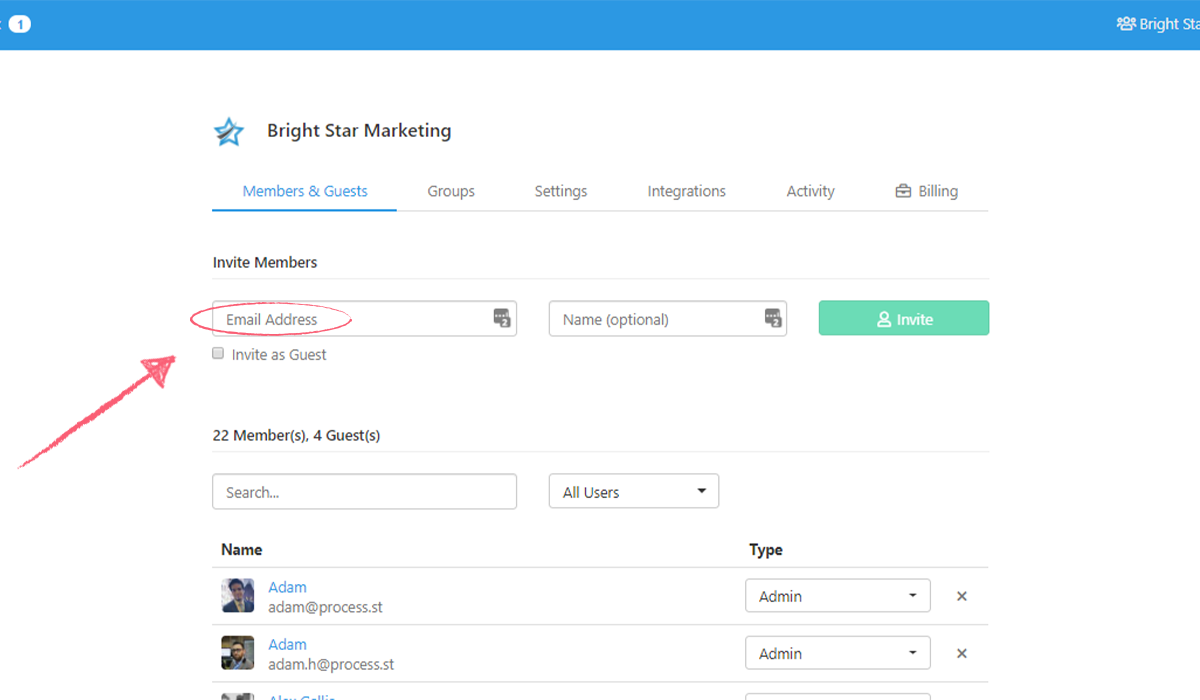Image resolution: width=1200 pixels, height=700 pixels.
Task: Switch to the Members & Guests tab
Action: 305,191
